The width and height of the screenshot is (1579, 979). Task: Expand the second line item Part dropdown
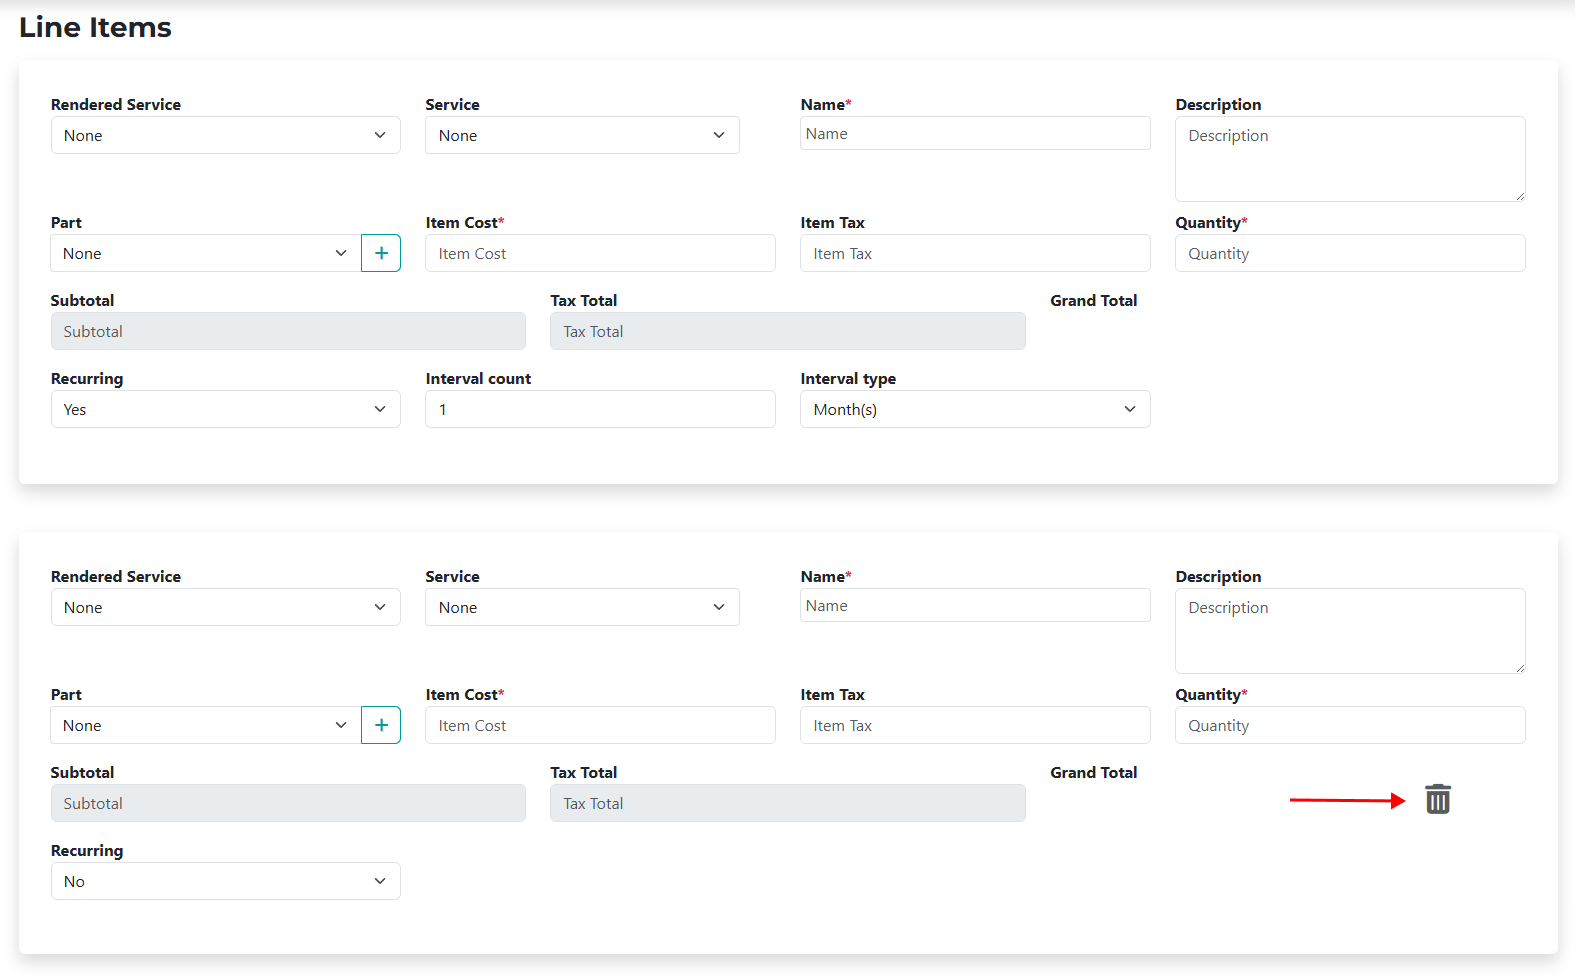(x=205, y=725)
